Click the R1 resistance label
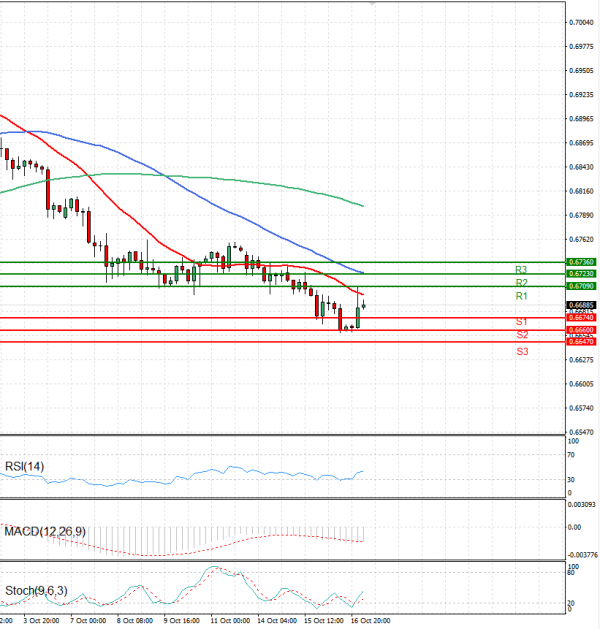Image resolution: width=600 pixels, height=629 pixels. coord(521,296)
